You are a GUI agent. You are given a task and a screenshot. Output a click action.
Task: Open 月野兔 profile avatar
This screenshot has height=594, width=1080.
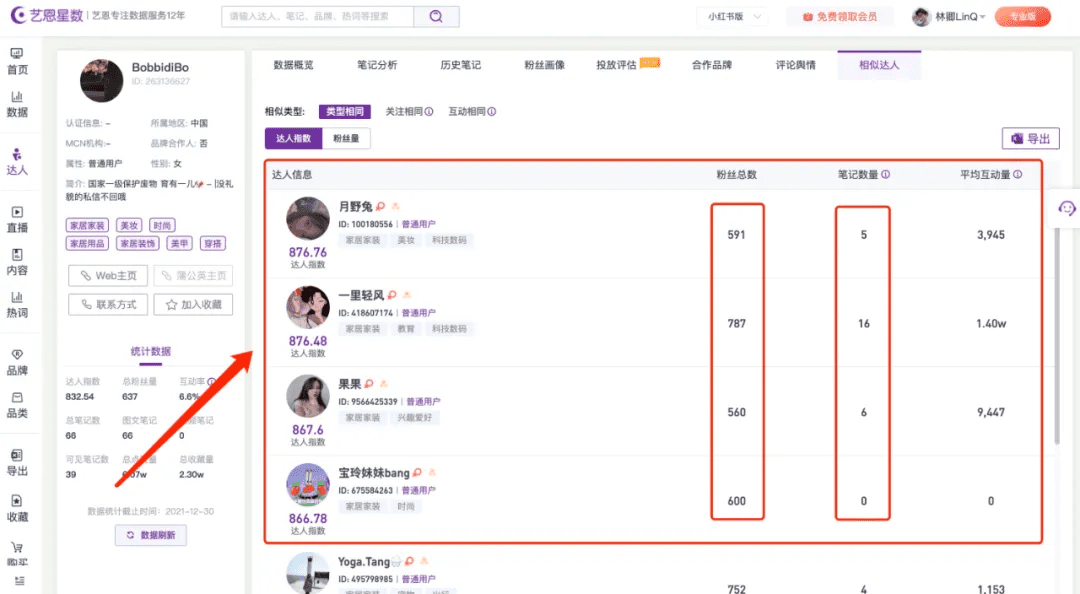click(308, 218)
